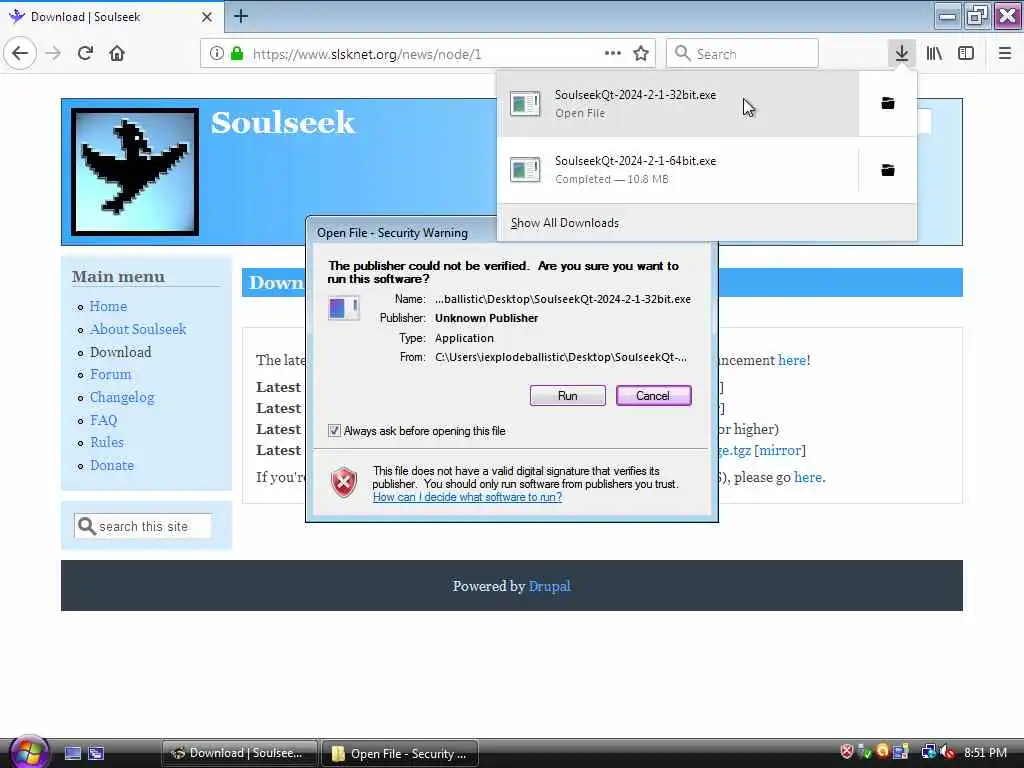Click Switch between windows quick launch icon
The image size is (1024, 768).
coord(96,754)
